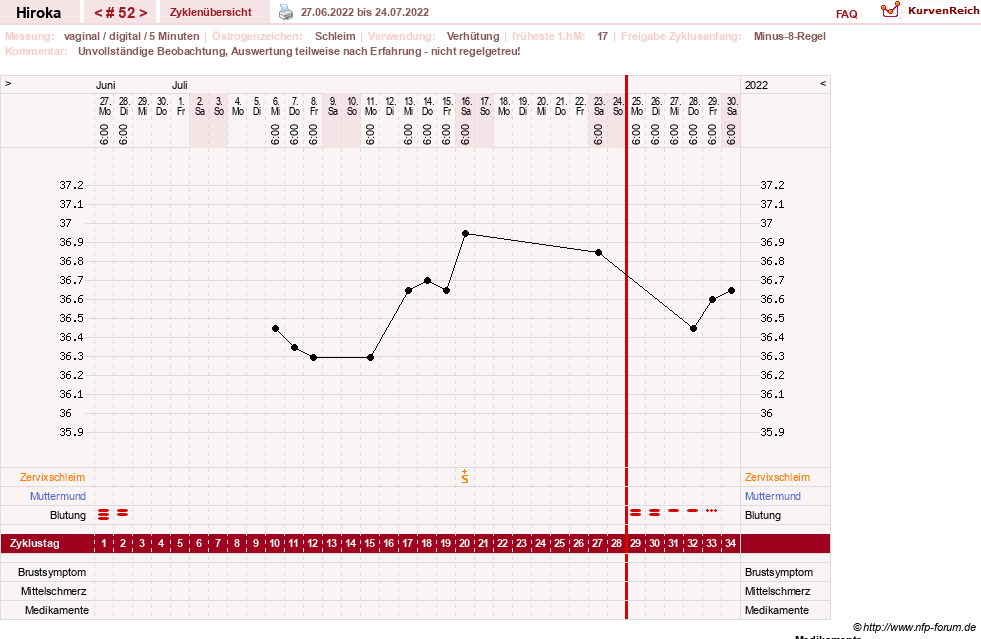Click the left Brustsymptom row label
This screenshot has height=639, width=981.
52,572
